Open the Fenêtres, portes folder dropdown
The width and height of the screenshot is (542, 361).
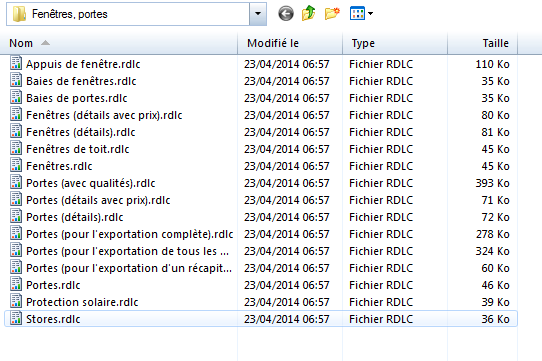click(x=258, y=14)
